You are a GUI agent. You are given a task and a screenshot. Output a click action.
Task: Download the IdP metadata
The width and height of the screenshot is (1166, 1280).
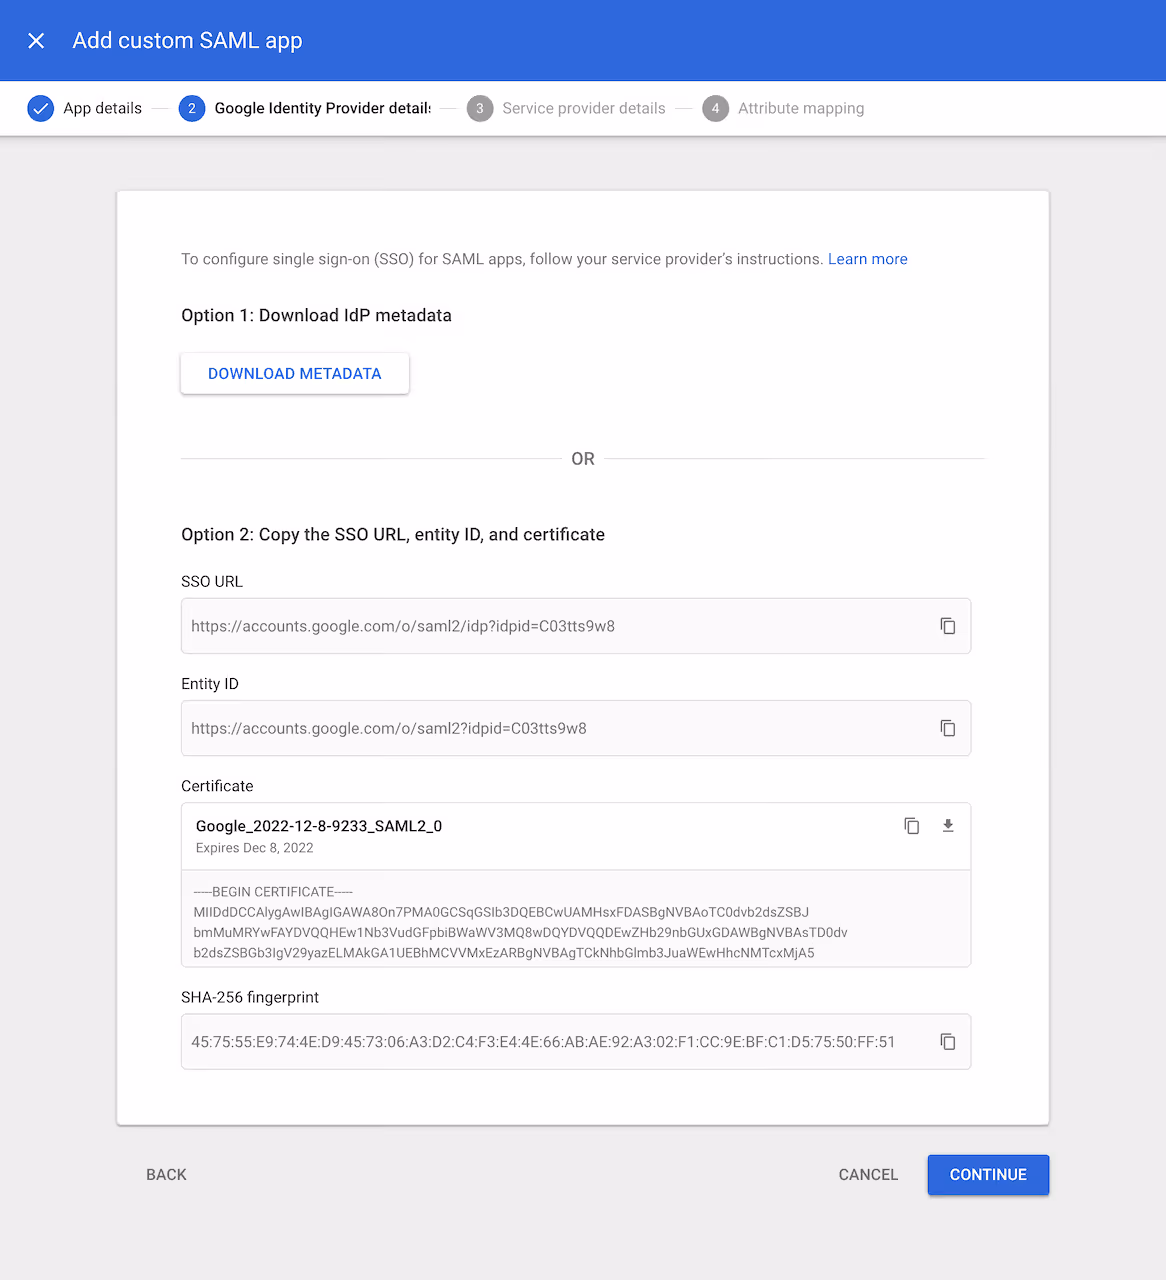(x=295, y=373)
